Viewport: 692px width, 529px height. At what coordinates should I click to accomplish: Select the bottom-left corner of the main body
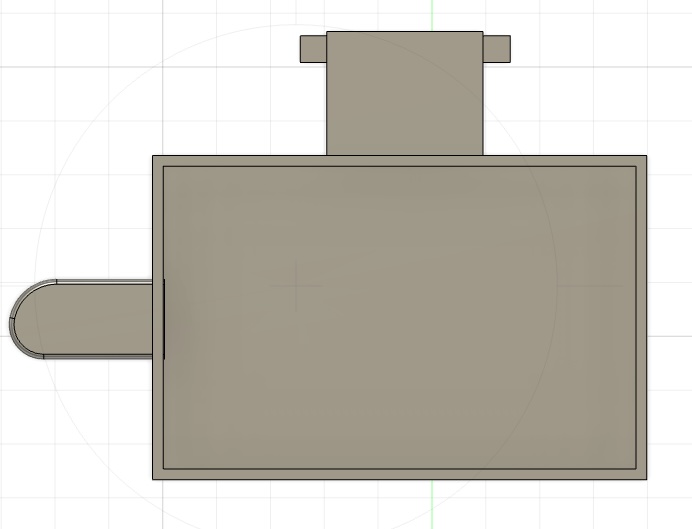(153, 478)
